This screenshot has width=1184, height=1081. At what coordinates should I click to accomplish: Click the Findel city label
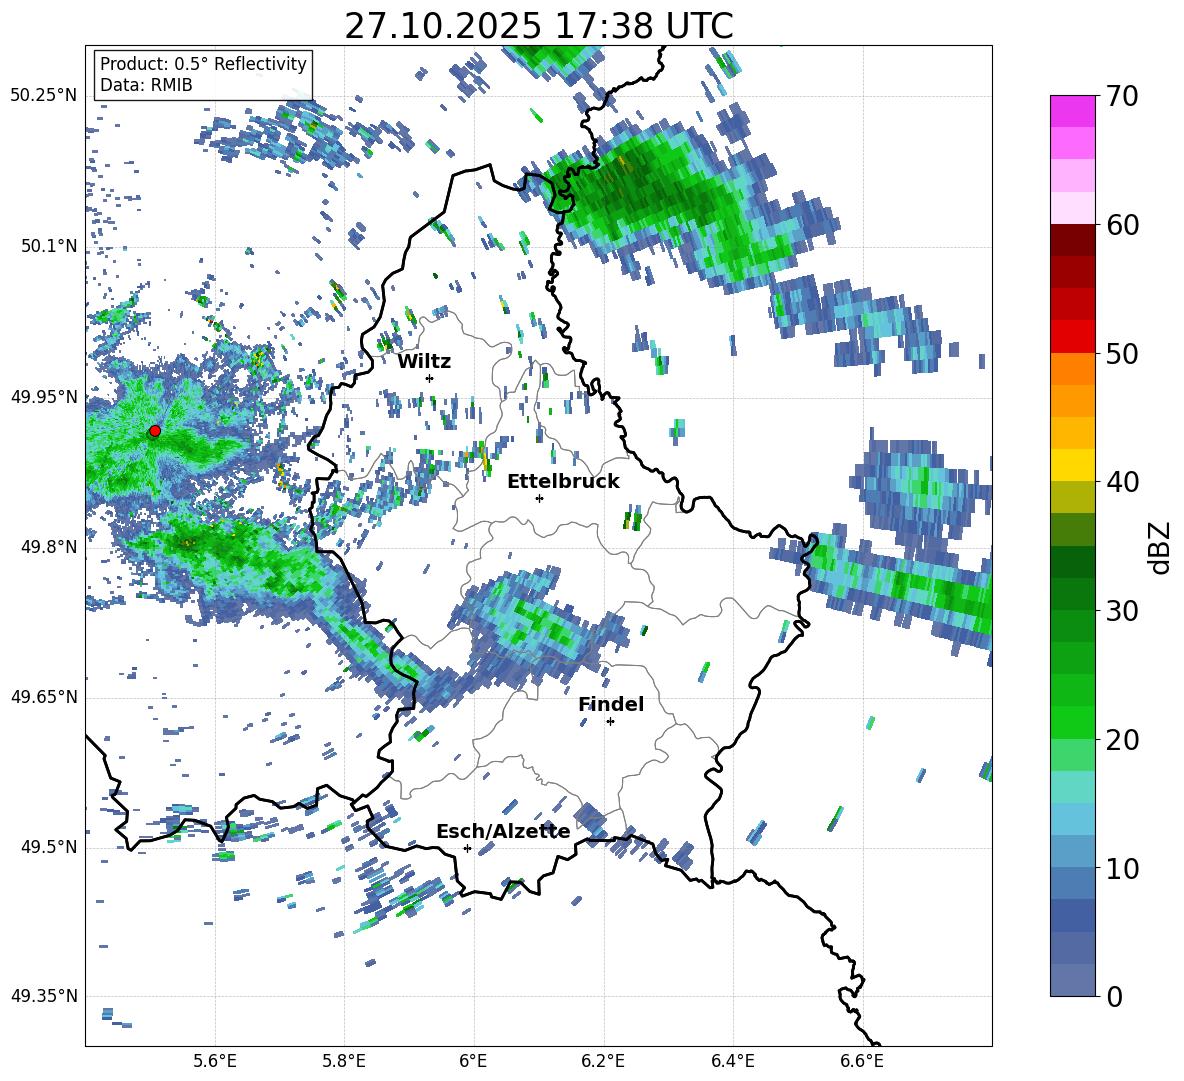coord(611,704)
